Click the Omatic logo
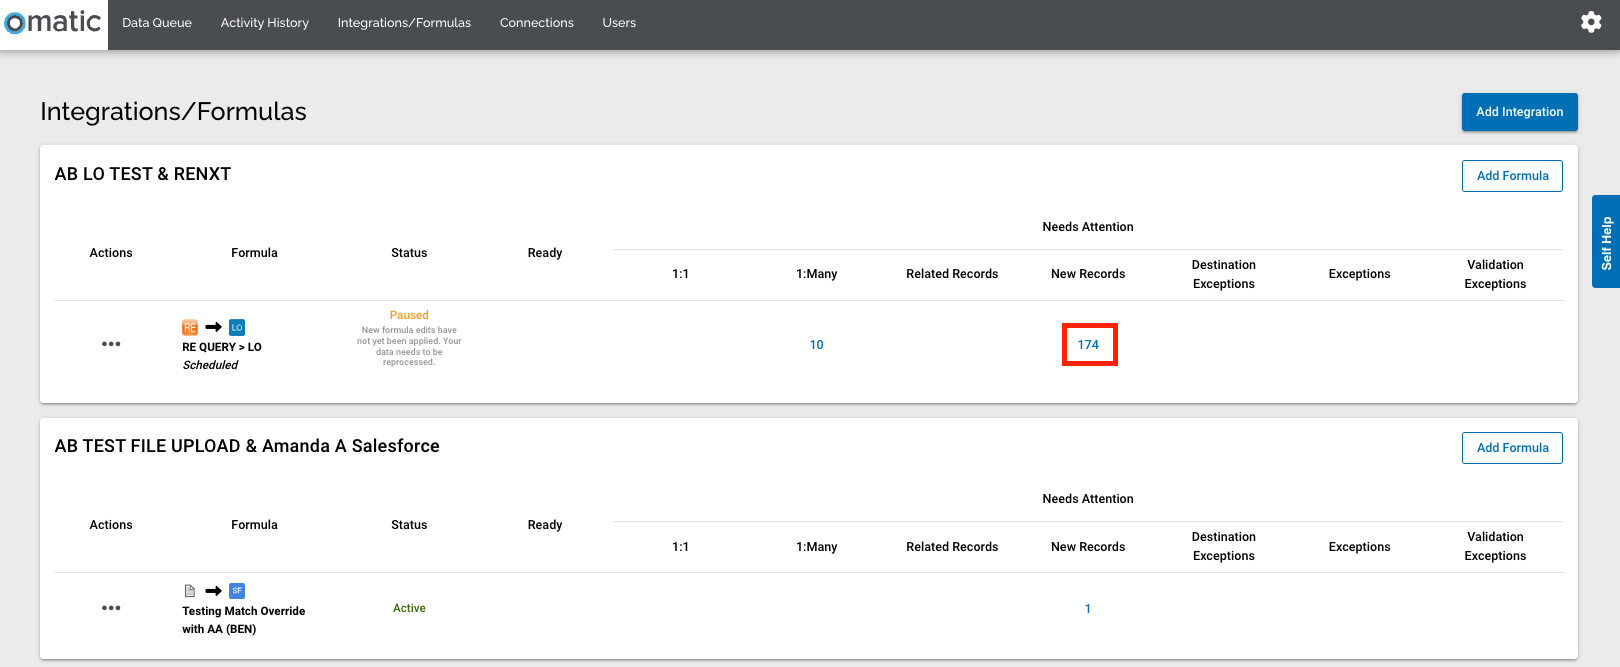The height and width of the screenshot is (667, 1620). (54, 22)
